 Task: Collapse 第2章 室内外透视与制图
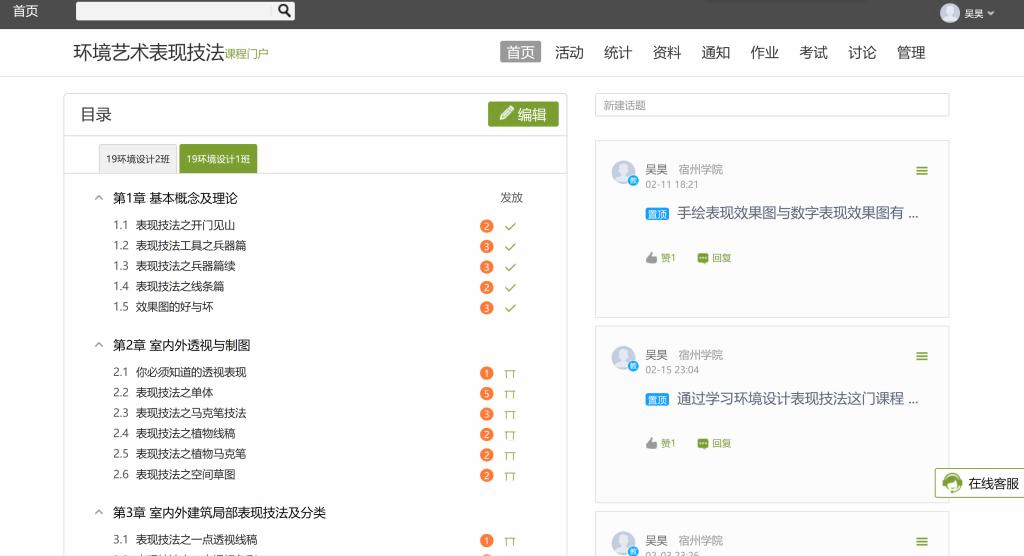99,345
